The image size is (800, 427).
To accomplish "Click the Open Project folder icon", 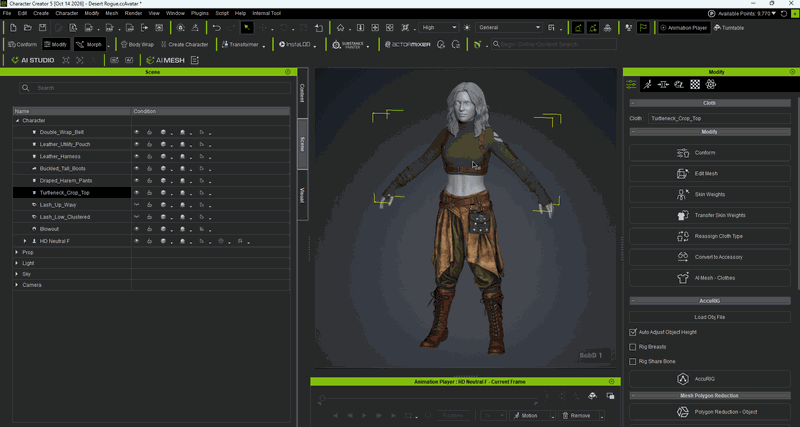I will (28, 28).
